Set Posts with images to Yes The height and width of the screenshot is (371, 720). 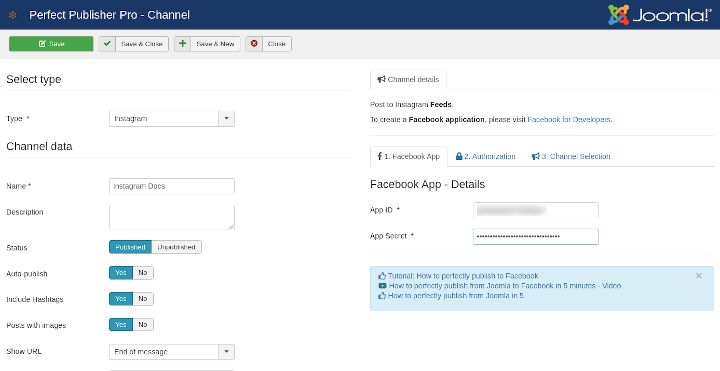tap(121, 325)
